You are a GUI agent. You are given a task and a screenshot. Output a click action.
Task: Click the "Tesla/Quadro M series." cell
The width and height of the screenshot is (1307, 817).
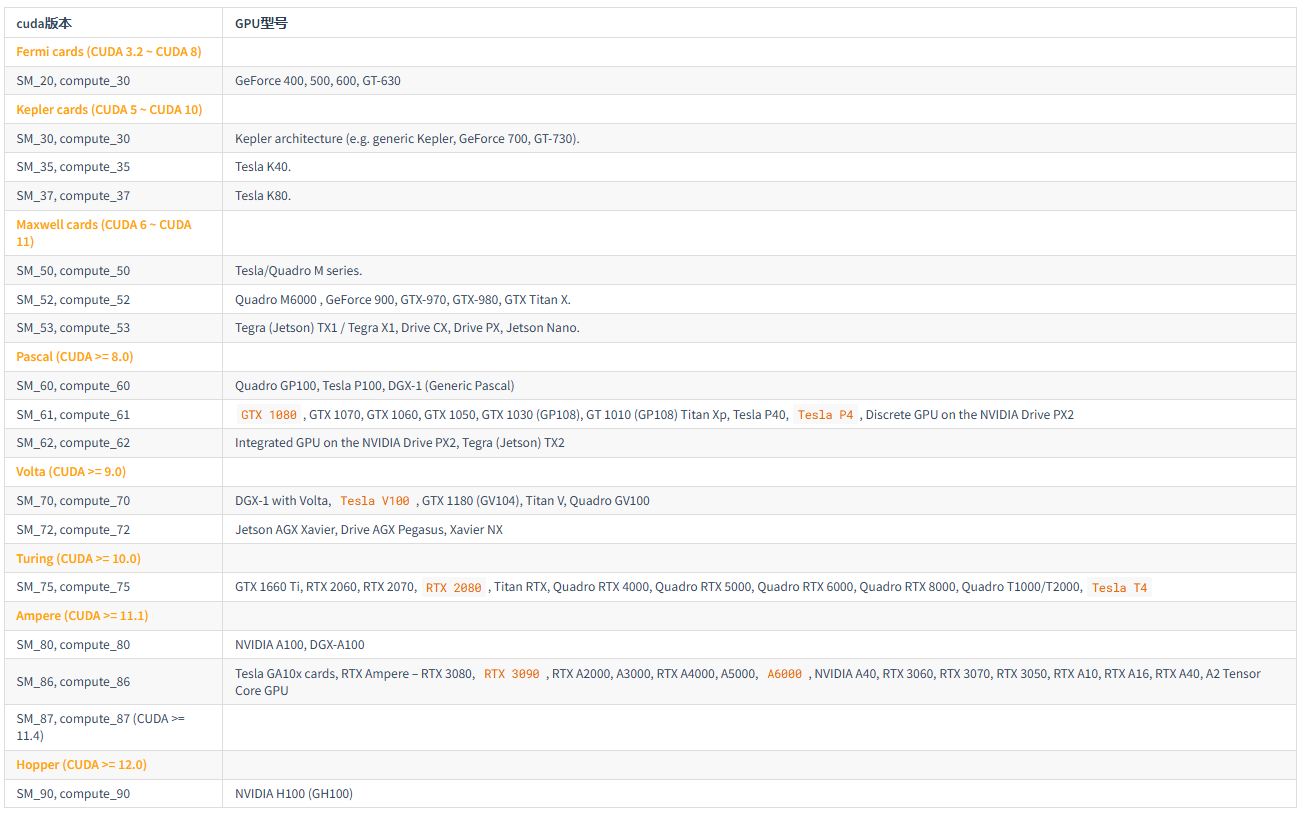(759, 271)
